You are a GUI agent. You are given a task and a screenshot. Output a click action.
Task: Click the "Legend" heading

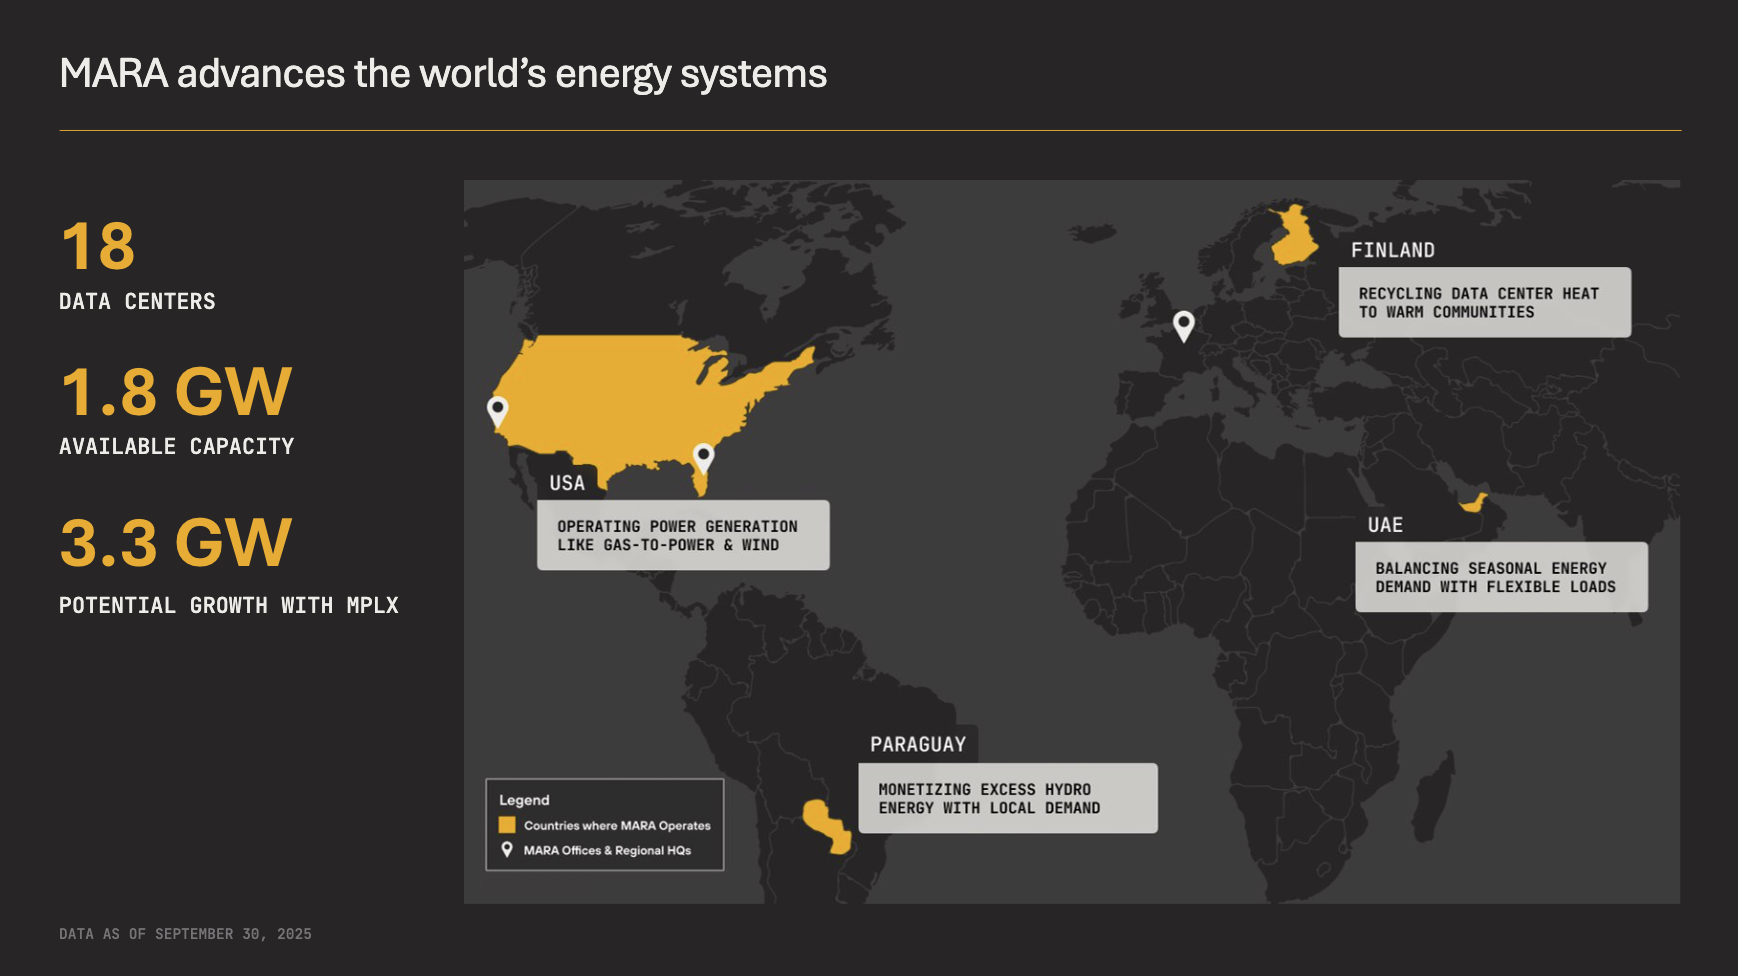click(x=524, y=800)
